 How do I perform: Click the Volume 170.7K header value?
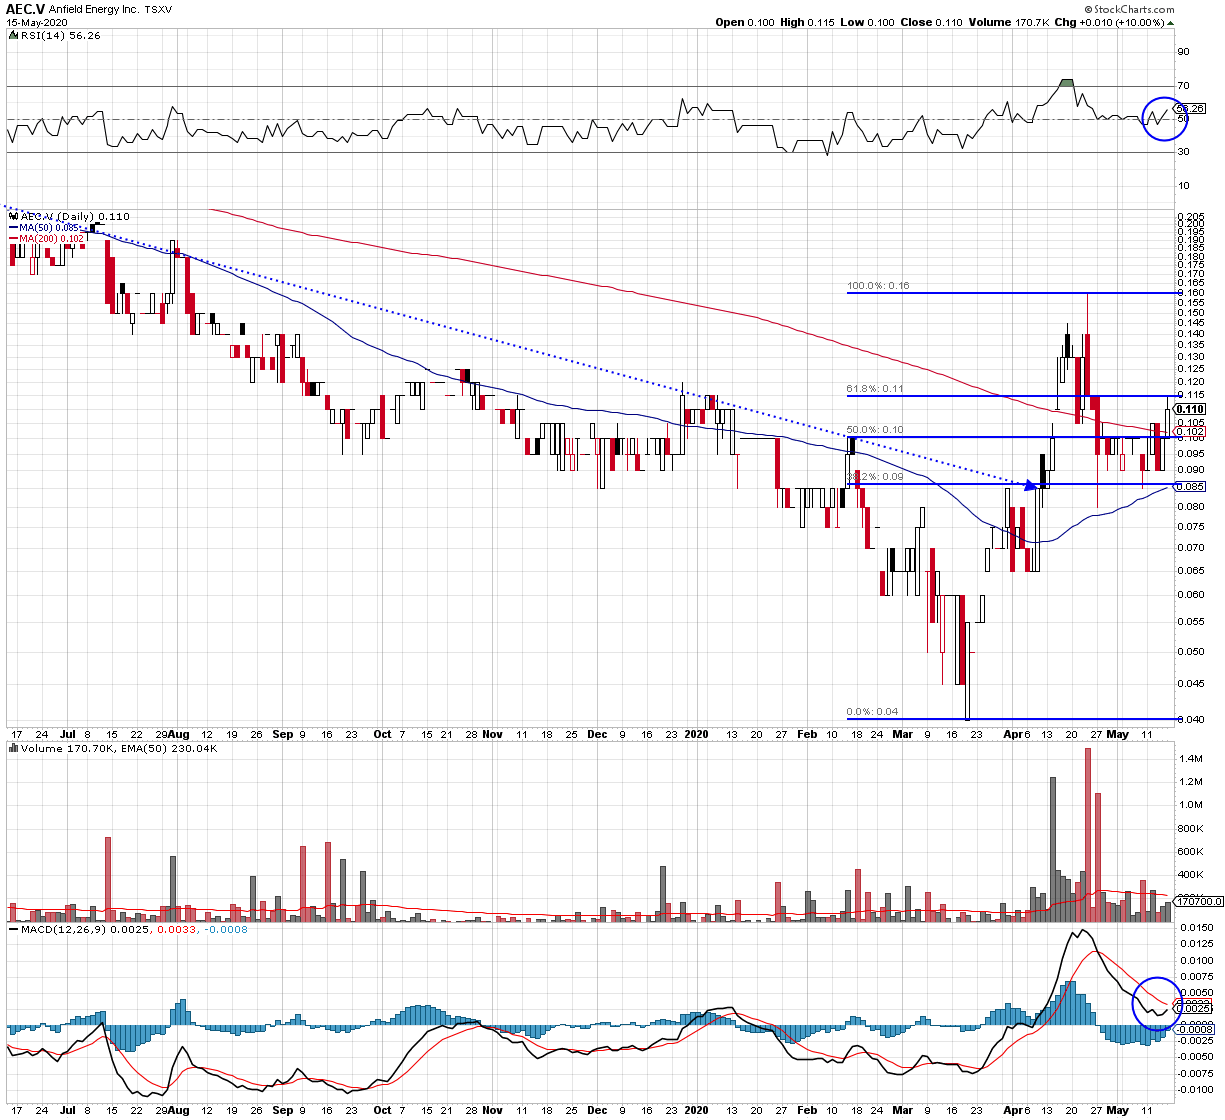1011,23
